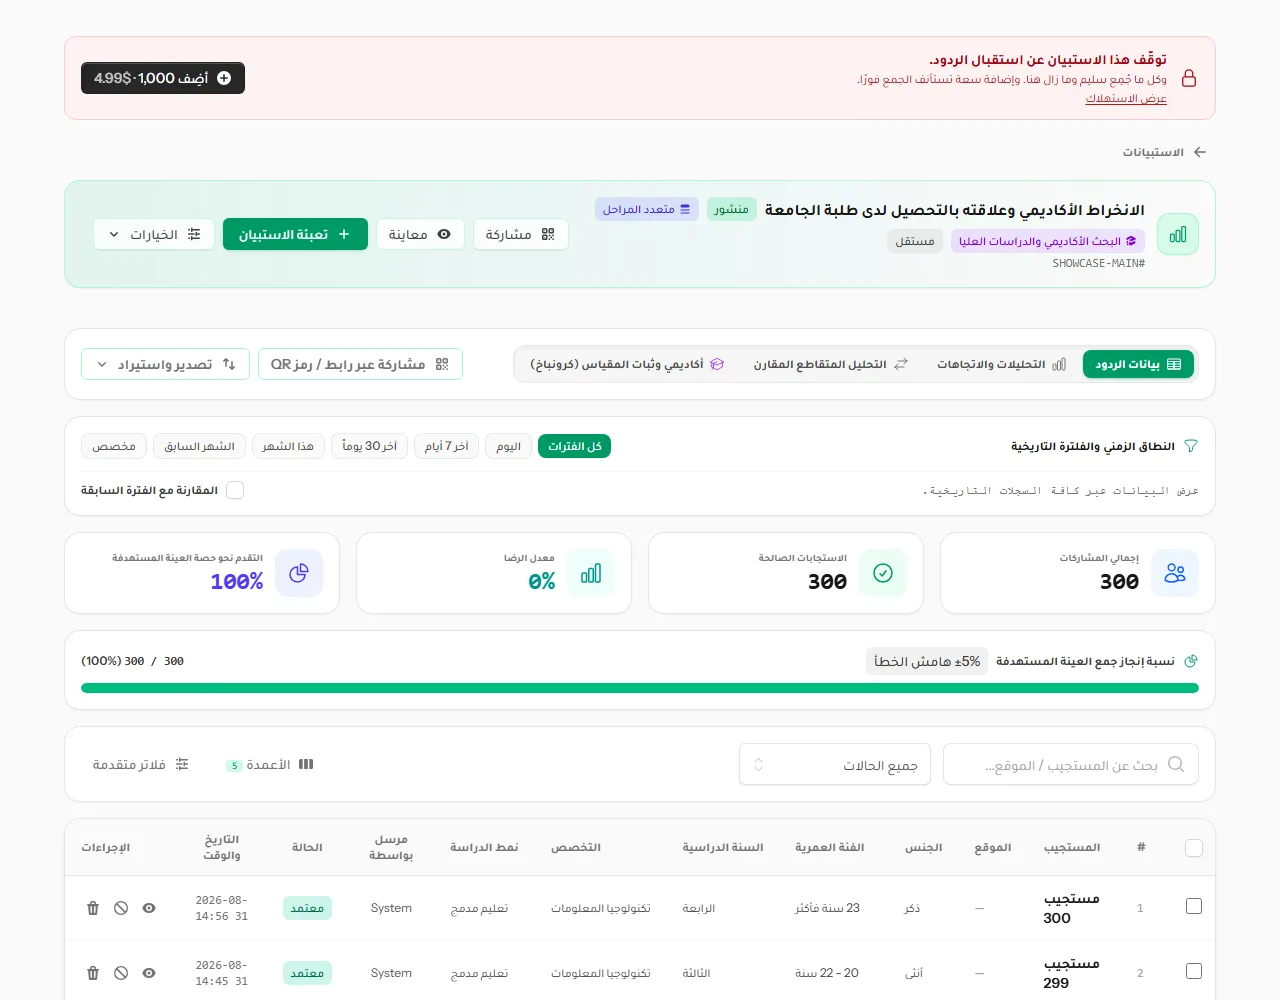This screenshot has width=1280, height=1000.
Task: Select the checkbox for respondent 299
Action: pos(1193,971)
